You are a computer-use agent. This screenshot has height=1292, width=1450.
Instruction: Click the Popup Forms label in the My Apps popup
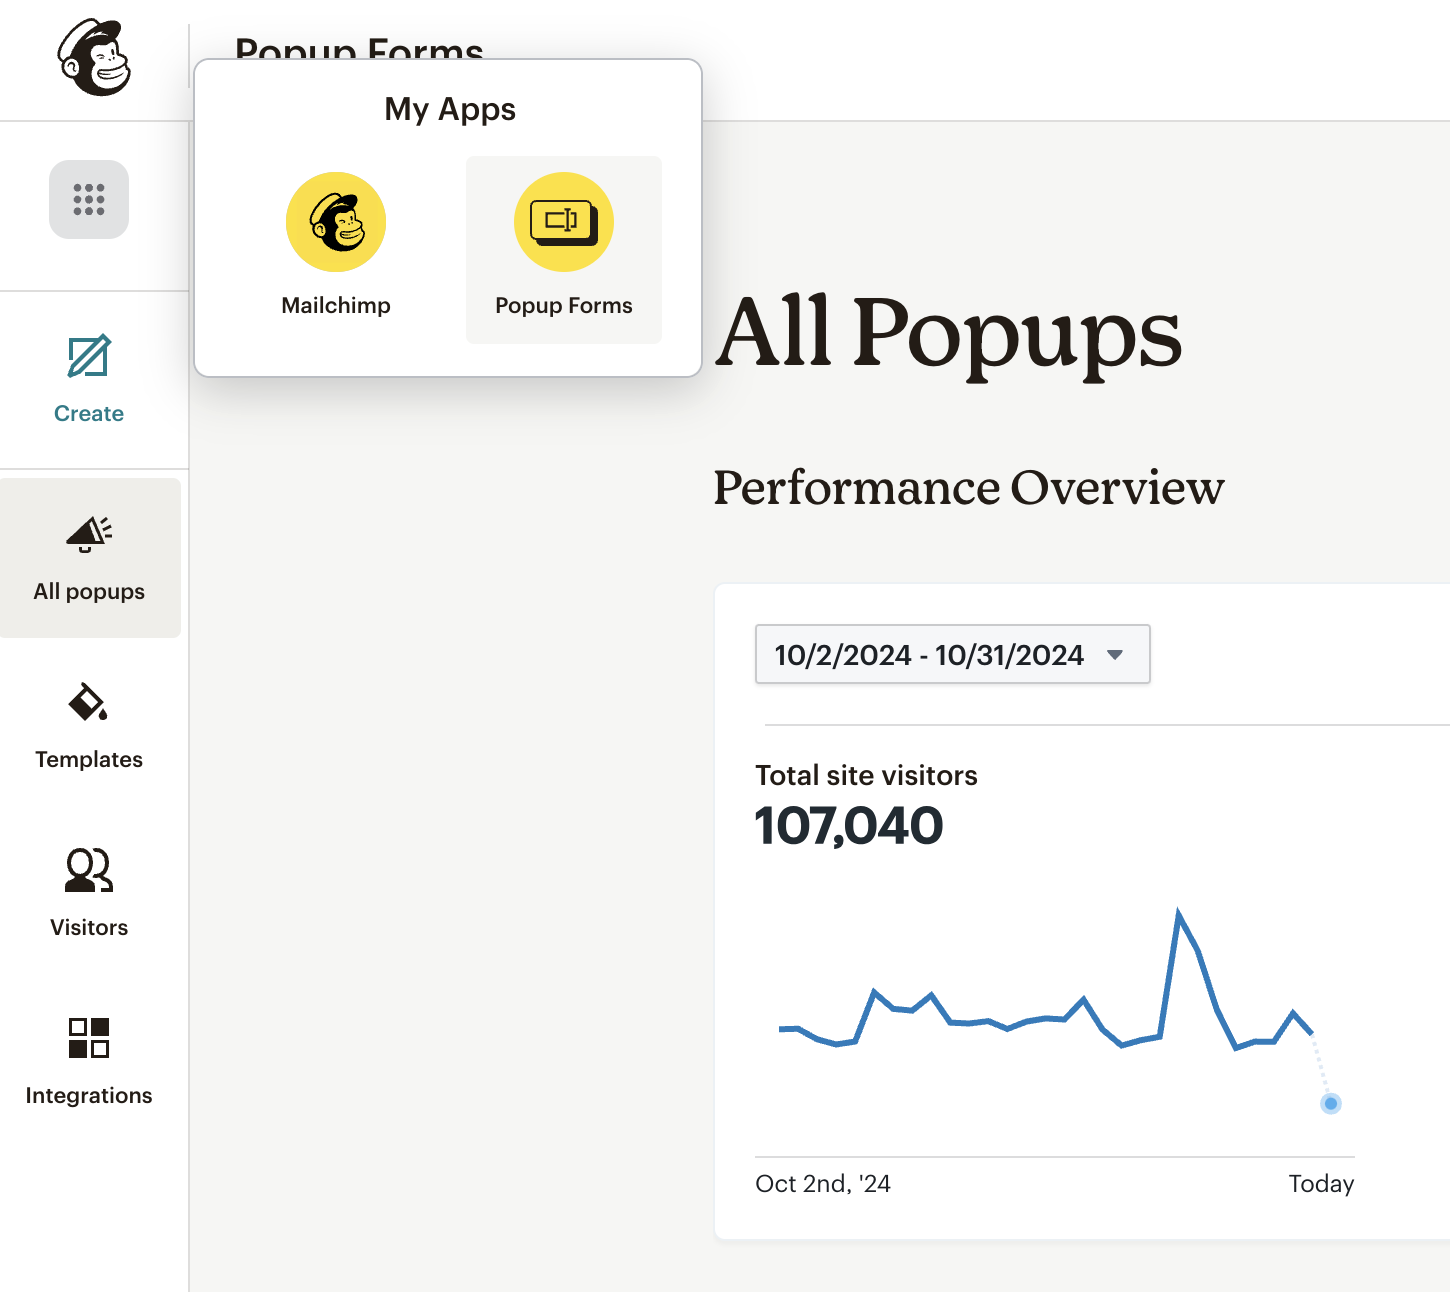(564, 305)
